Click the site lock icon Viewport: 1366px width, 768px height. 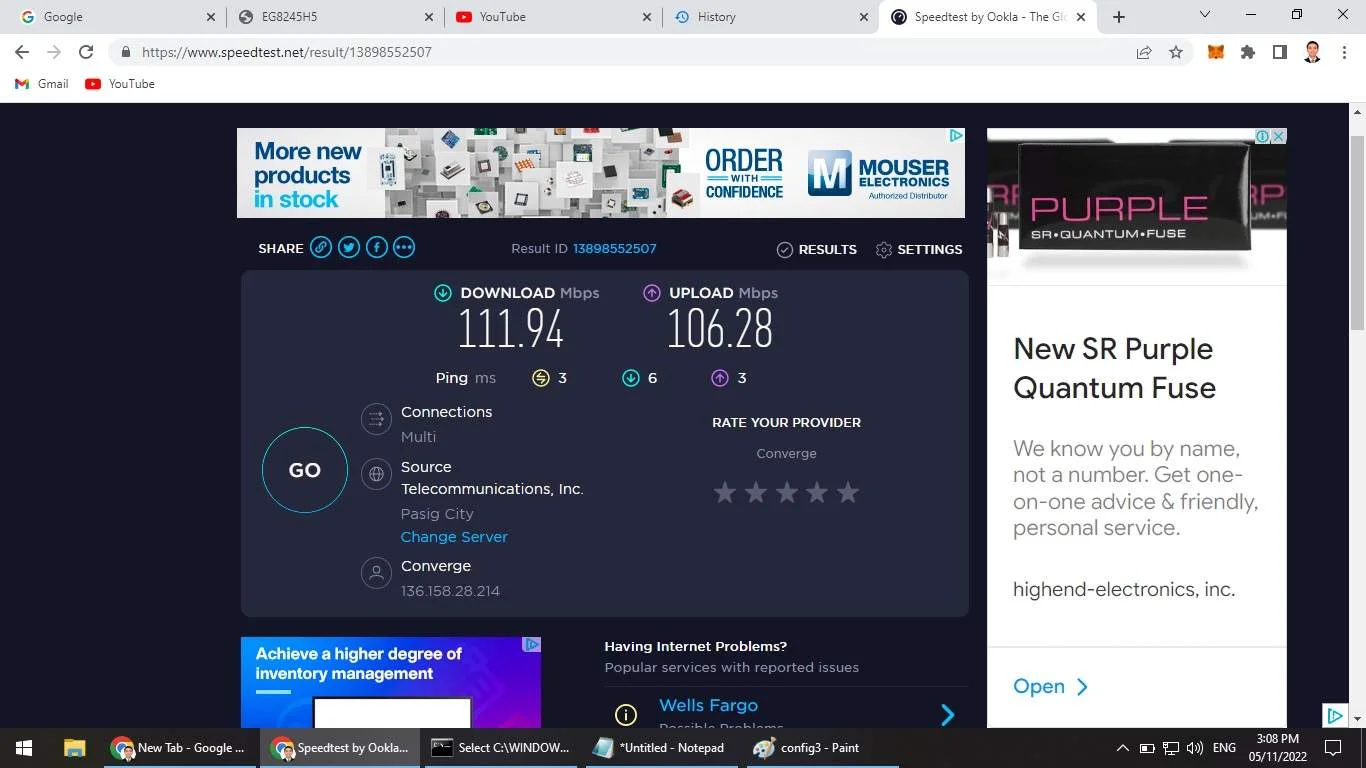(125, 52)
